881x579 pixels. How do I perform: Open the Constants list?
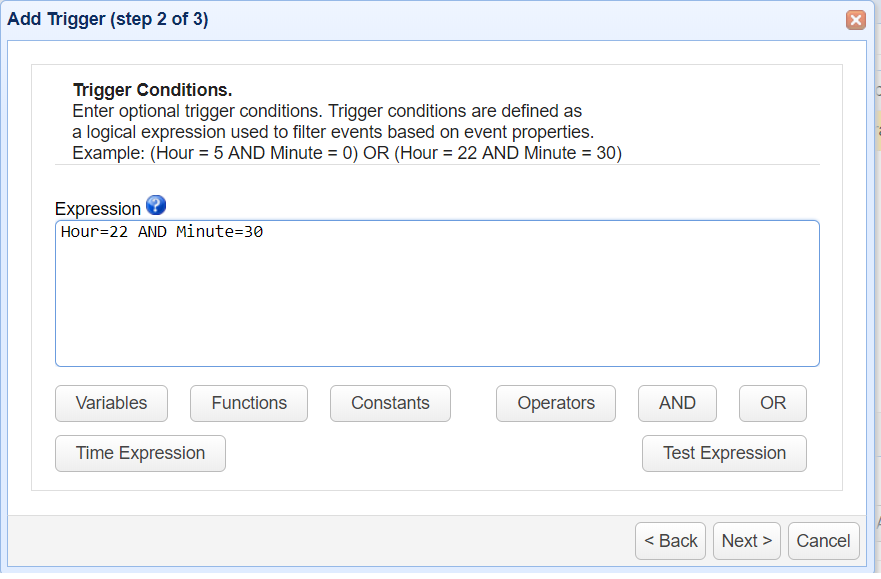click(x=390, y=403)
